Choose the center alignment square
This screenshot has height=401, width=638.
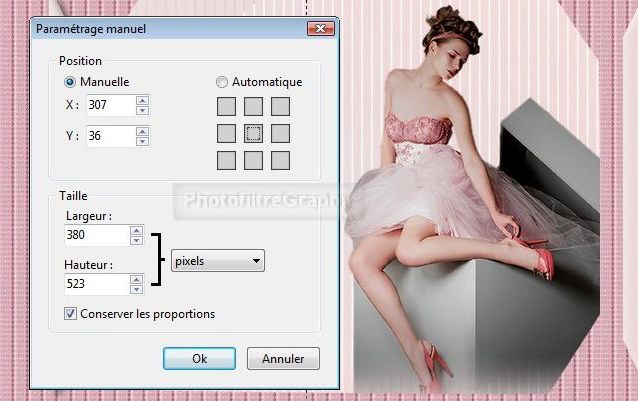[253, 133]
